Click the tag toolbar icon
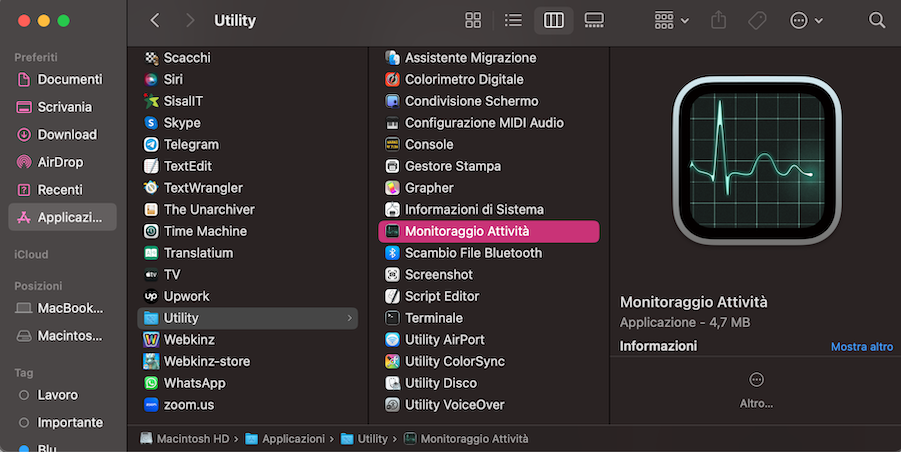 click(757, 21)
